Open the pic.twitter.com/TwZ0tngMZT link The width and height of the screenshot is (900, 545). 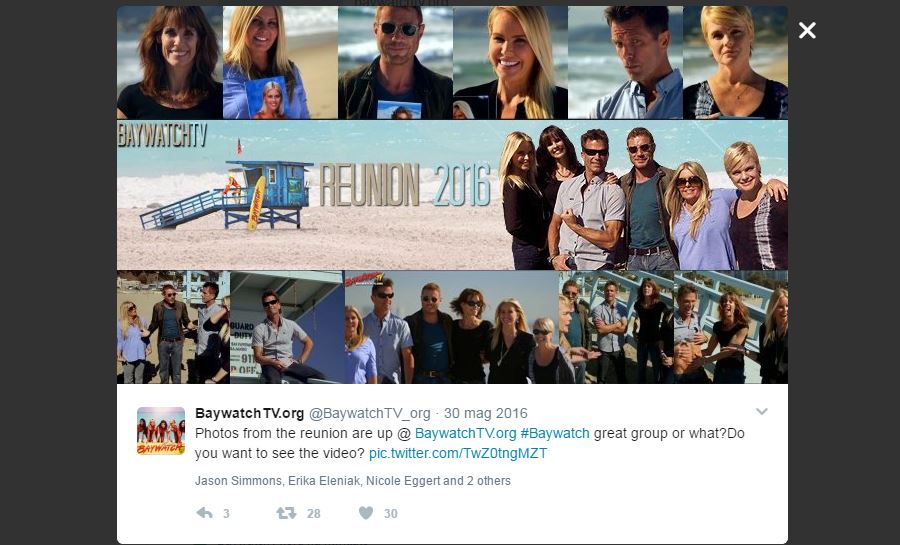click(x=458, y=453)
